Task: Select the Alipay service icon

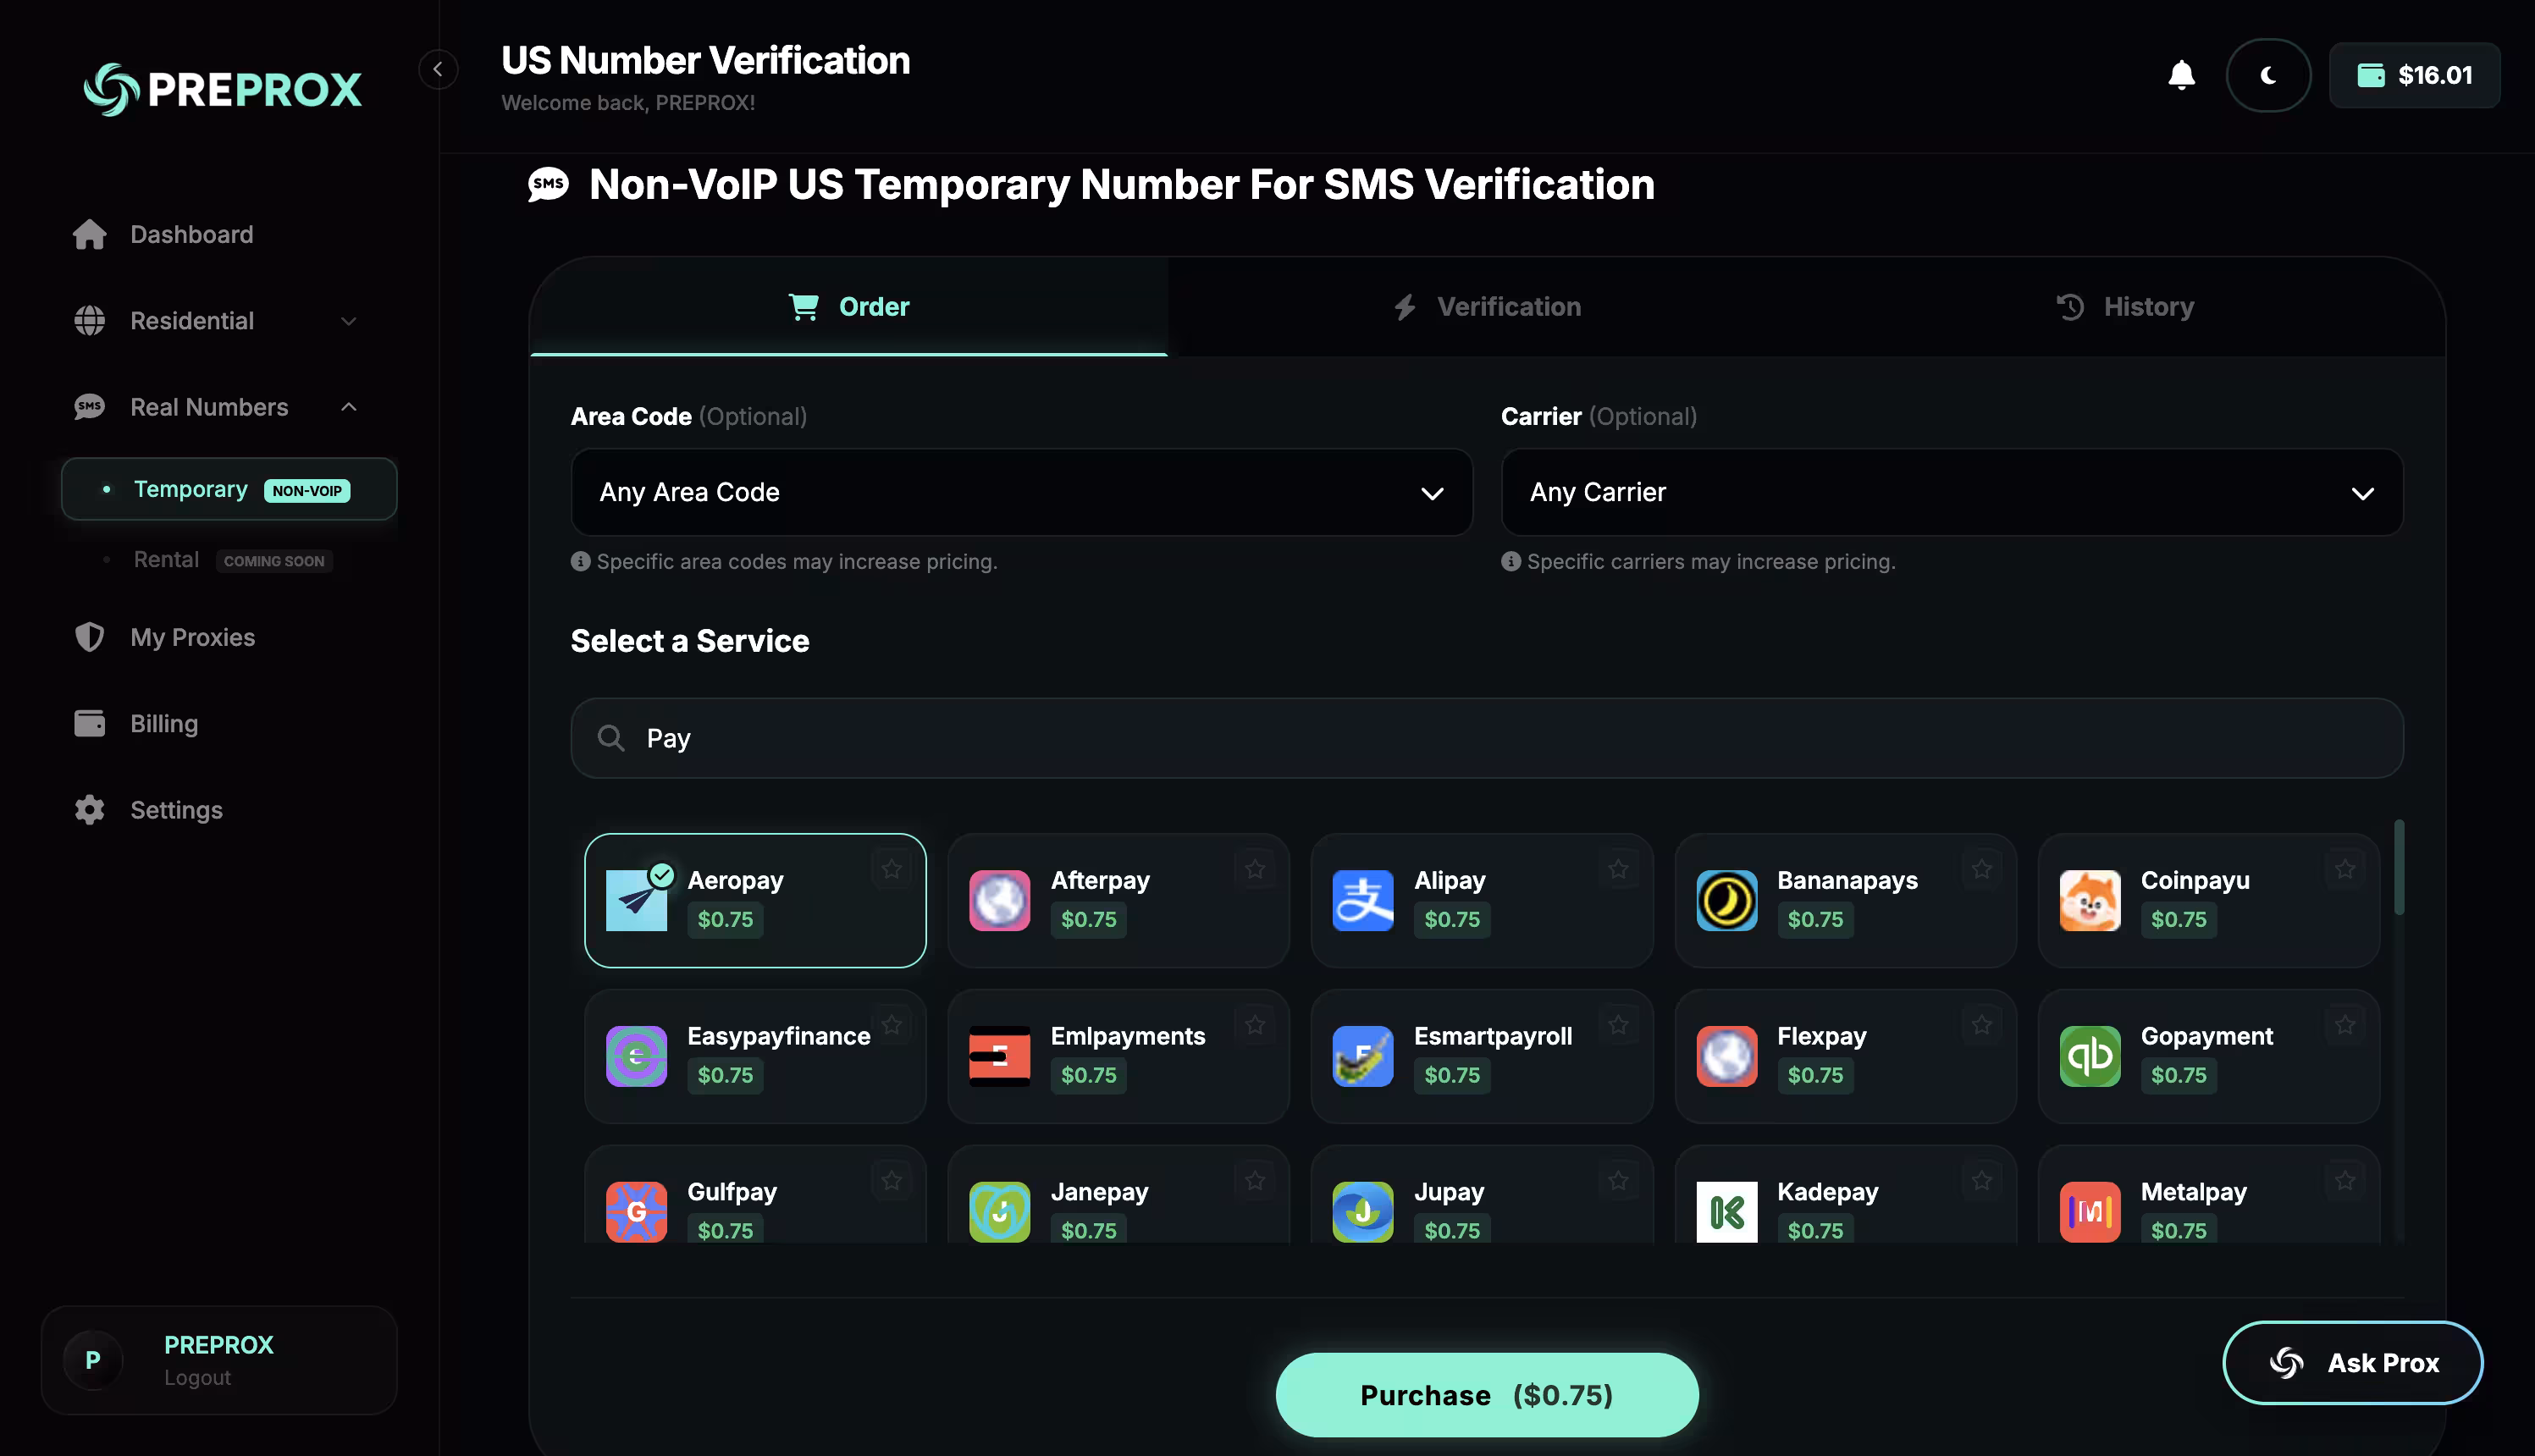Action: 1362,900
